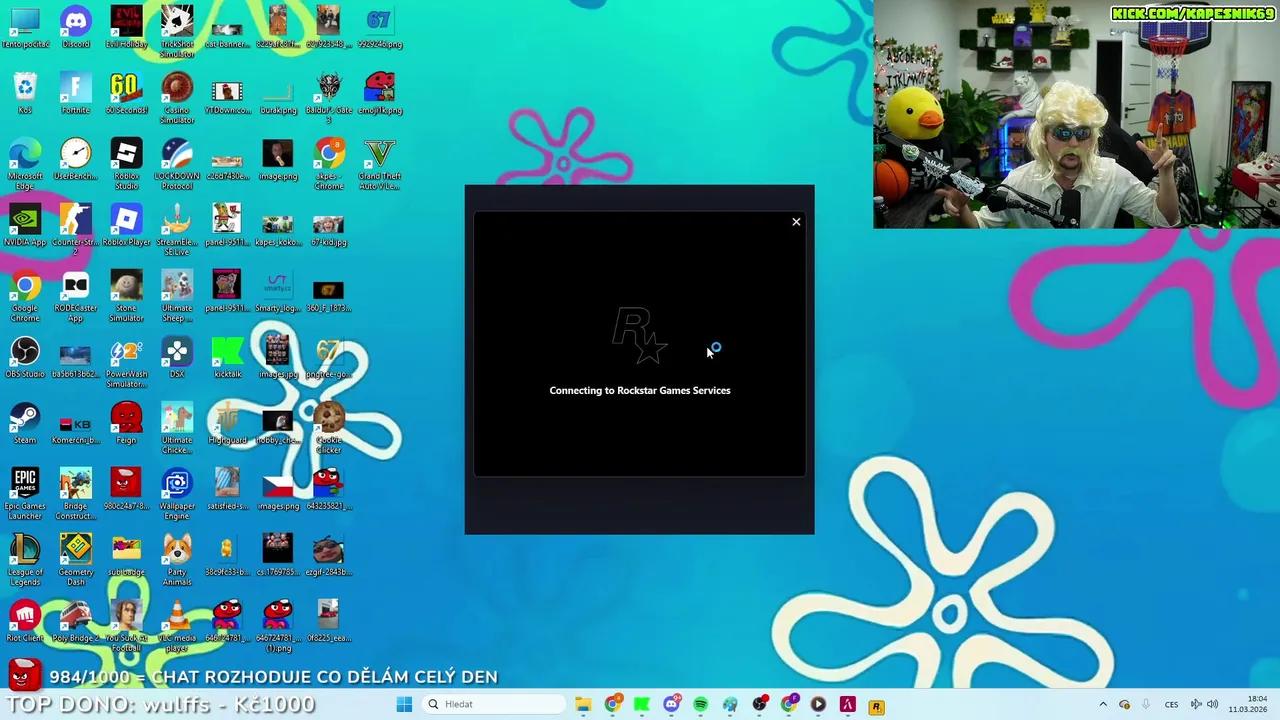The image size is (1280, 720).
Task: Open the DSX desktop shortcut
Action: point(177,358)
